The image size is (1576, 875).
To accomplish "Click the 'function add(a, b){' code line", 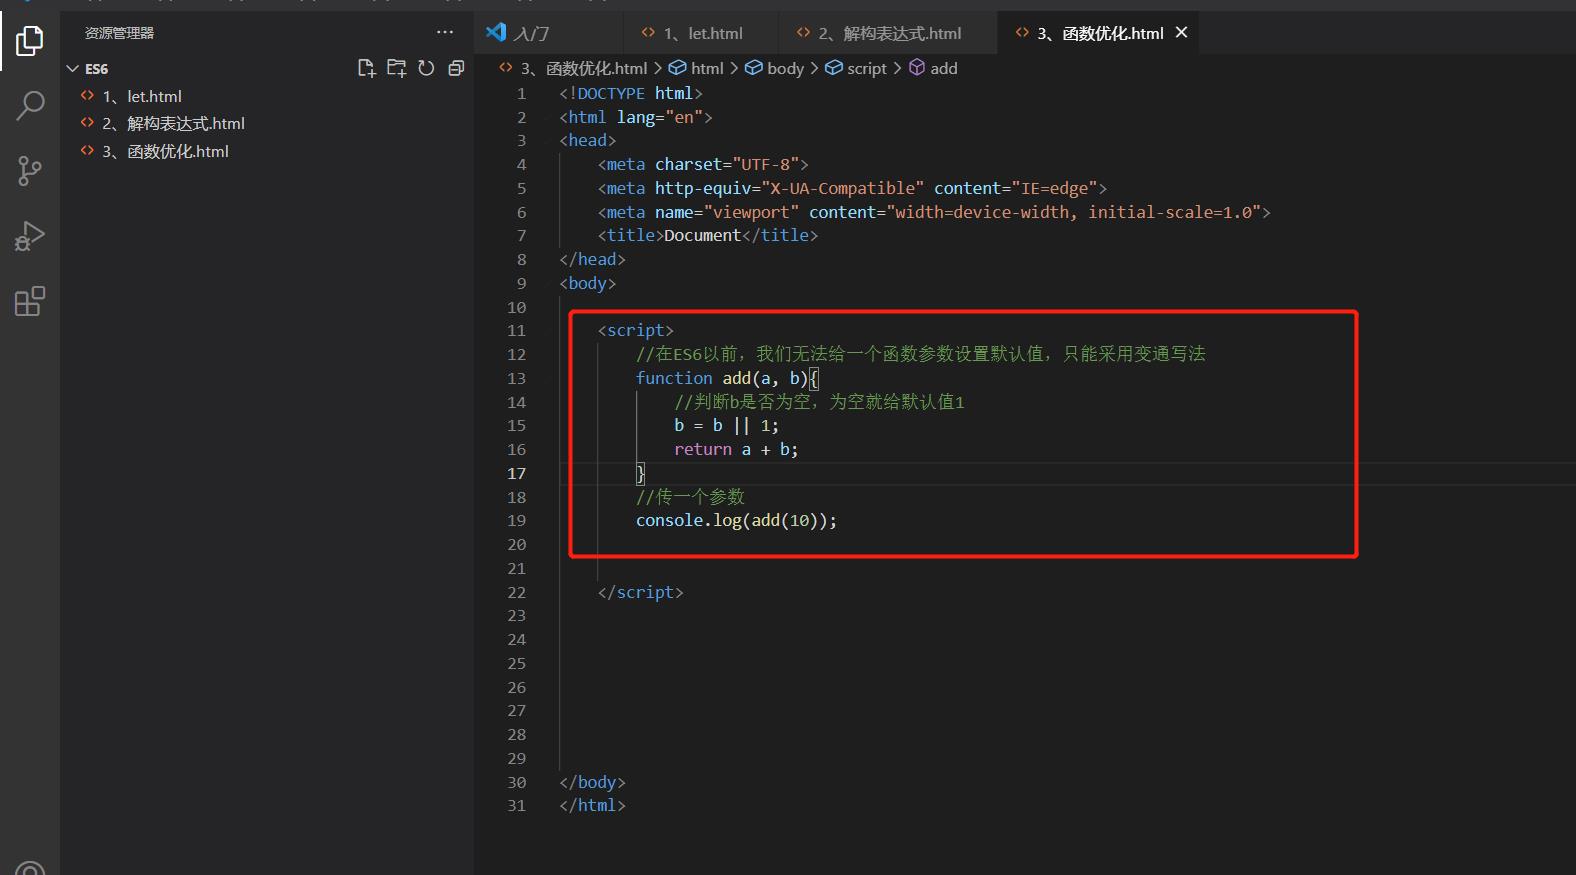I will [727, 378].
